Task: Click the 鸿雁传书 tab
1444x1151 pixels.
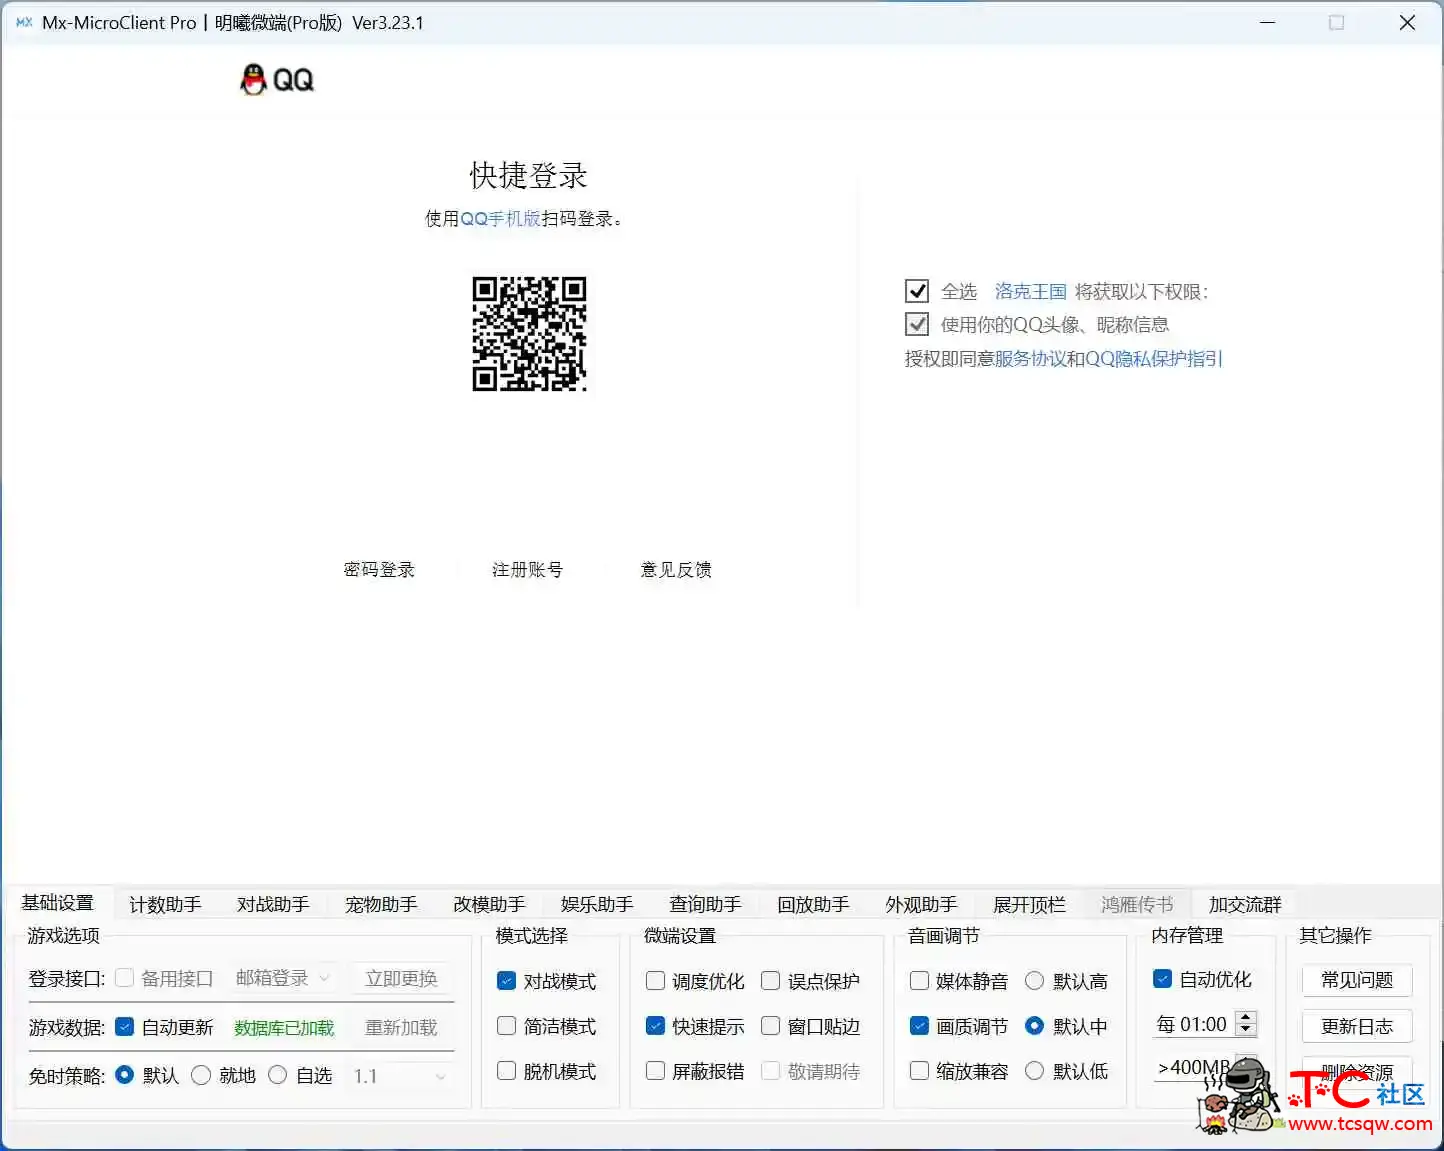Action: 1137,904
